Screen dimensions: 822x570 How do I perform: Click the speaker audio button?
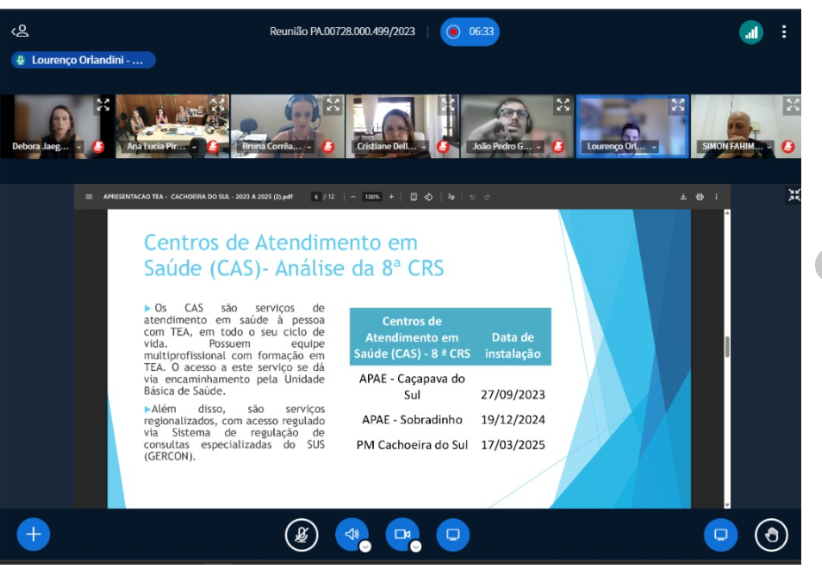(x=350, y=535)
